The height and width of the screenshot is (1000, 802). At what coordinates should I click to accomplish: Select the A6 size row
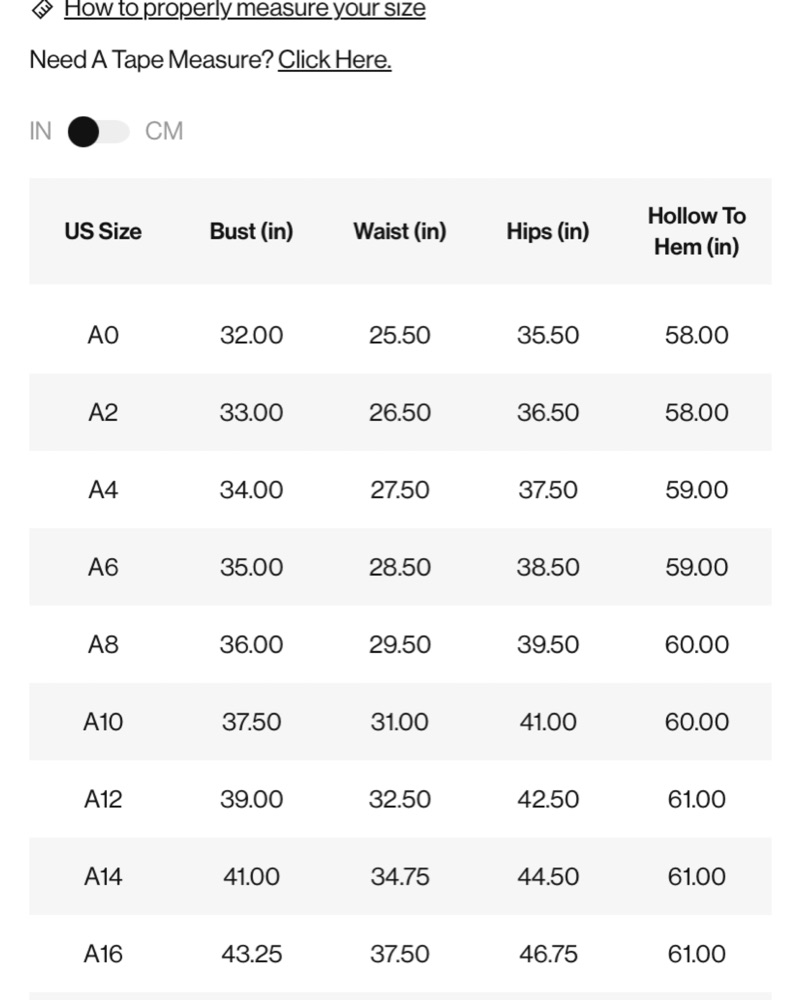(400, 567)
